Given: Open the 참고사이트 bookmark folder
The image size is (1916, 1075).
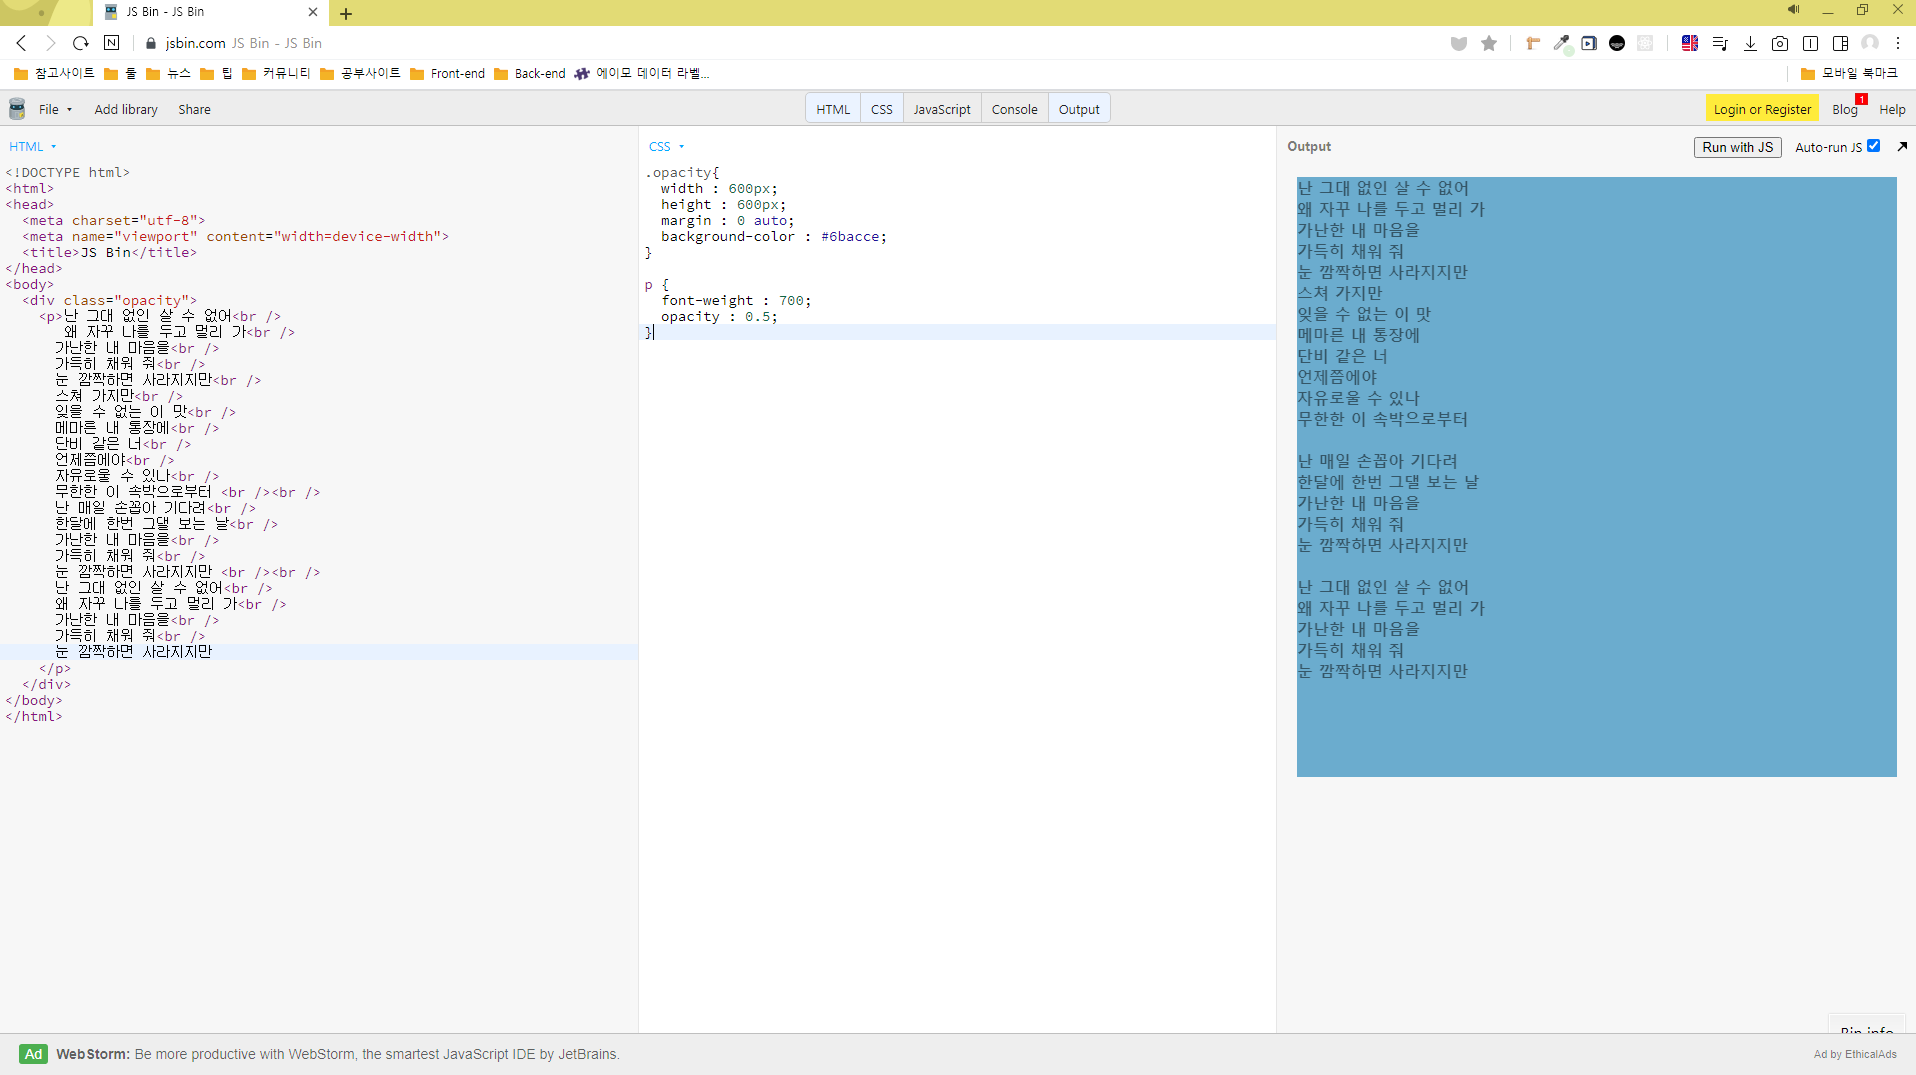Looking at the screenshot, I should [54, 73].
